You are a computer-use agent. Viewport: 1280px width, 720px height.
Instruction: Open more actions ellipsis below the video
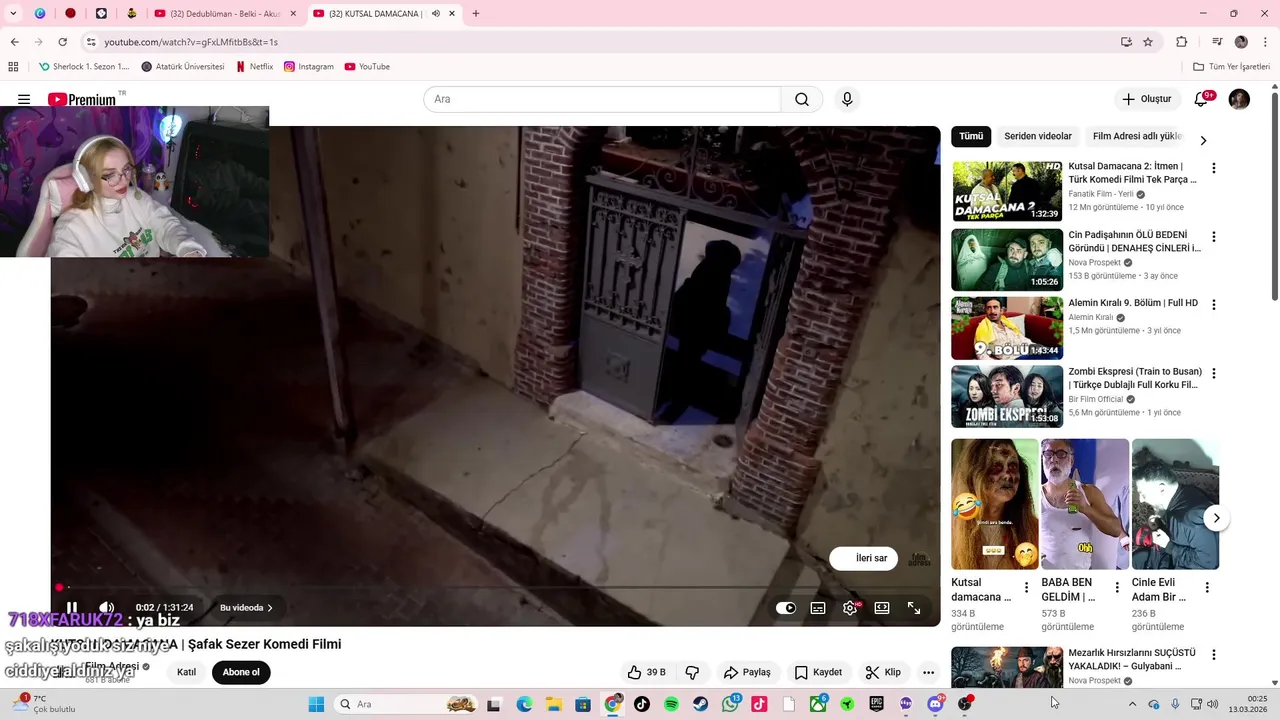pyautogui.click(x=928, y=672)
